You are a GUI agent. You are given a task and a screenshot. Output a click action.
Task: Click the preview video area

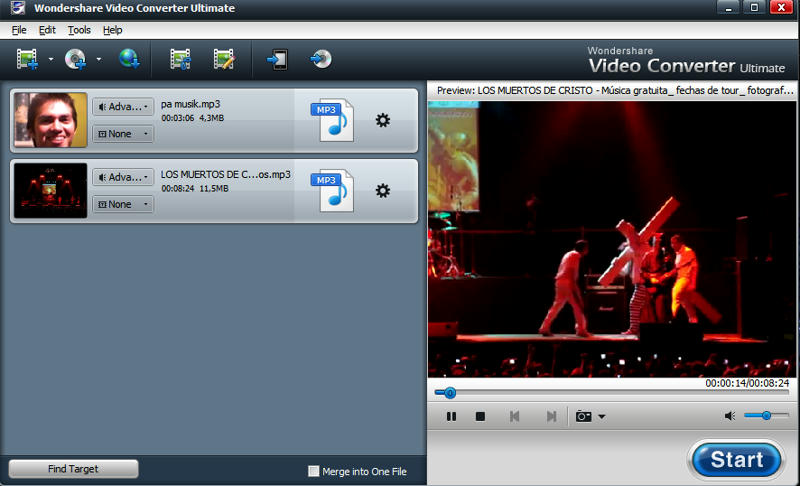(x=612, y=239)
